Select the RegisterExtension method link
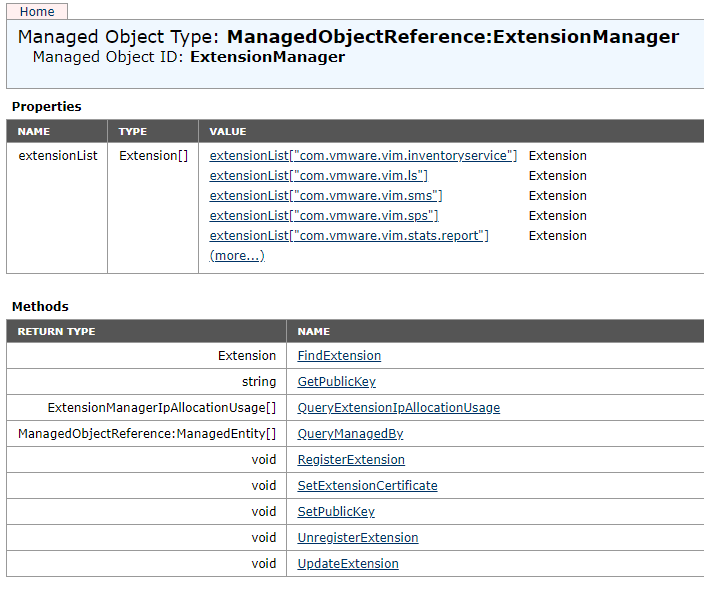 coord(351,460)
